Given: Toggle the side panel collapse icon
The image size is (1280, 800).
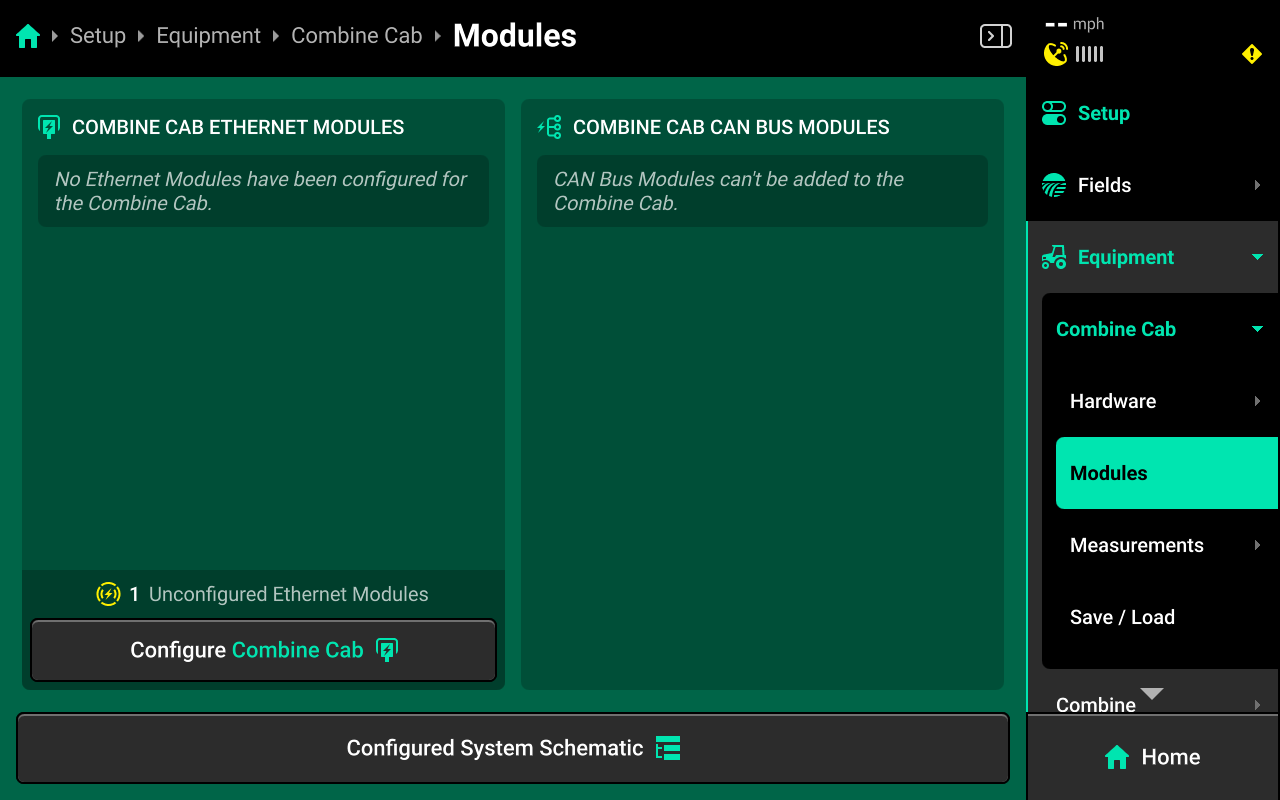Looking at the screenshot, I should (x=995, y=37).
